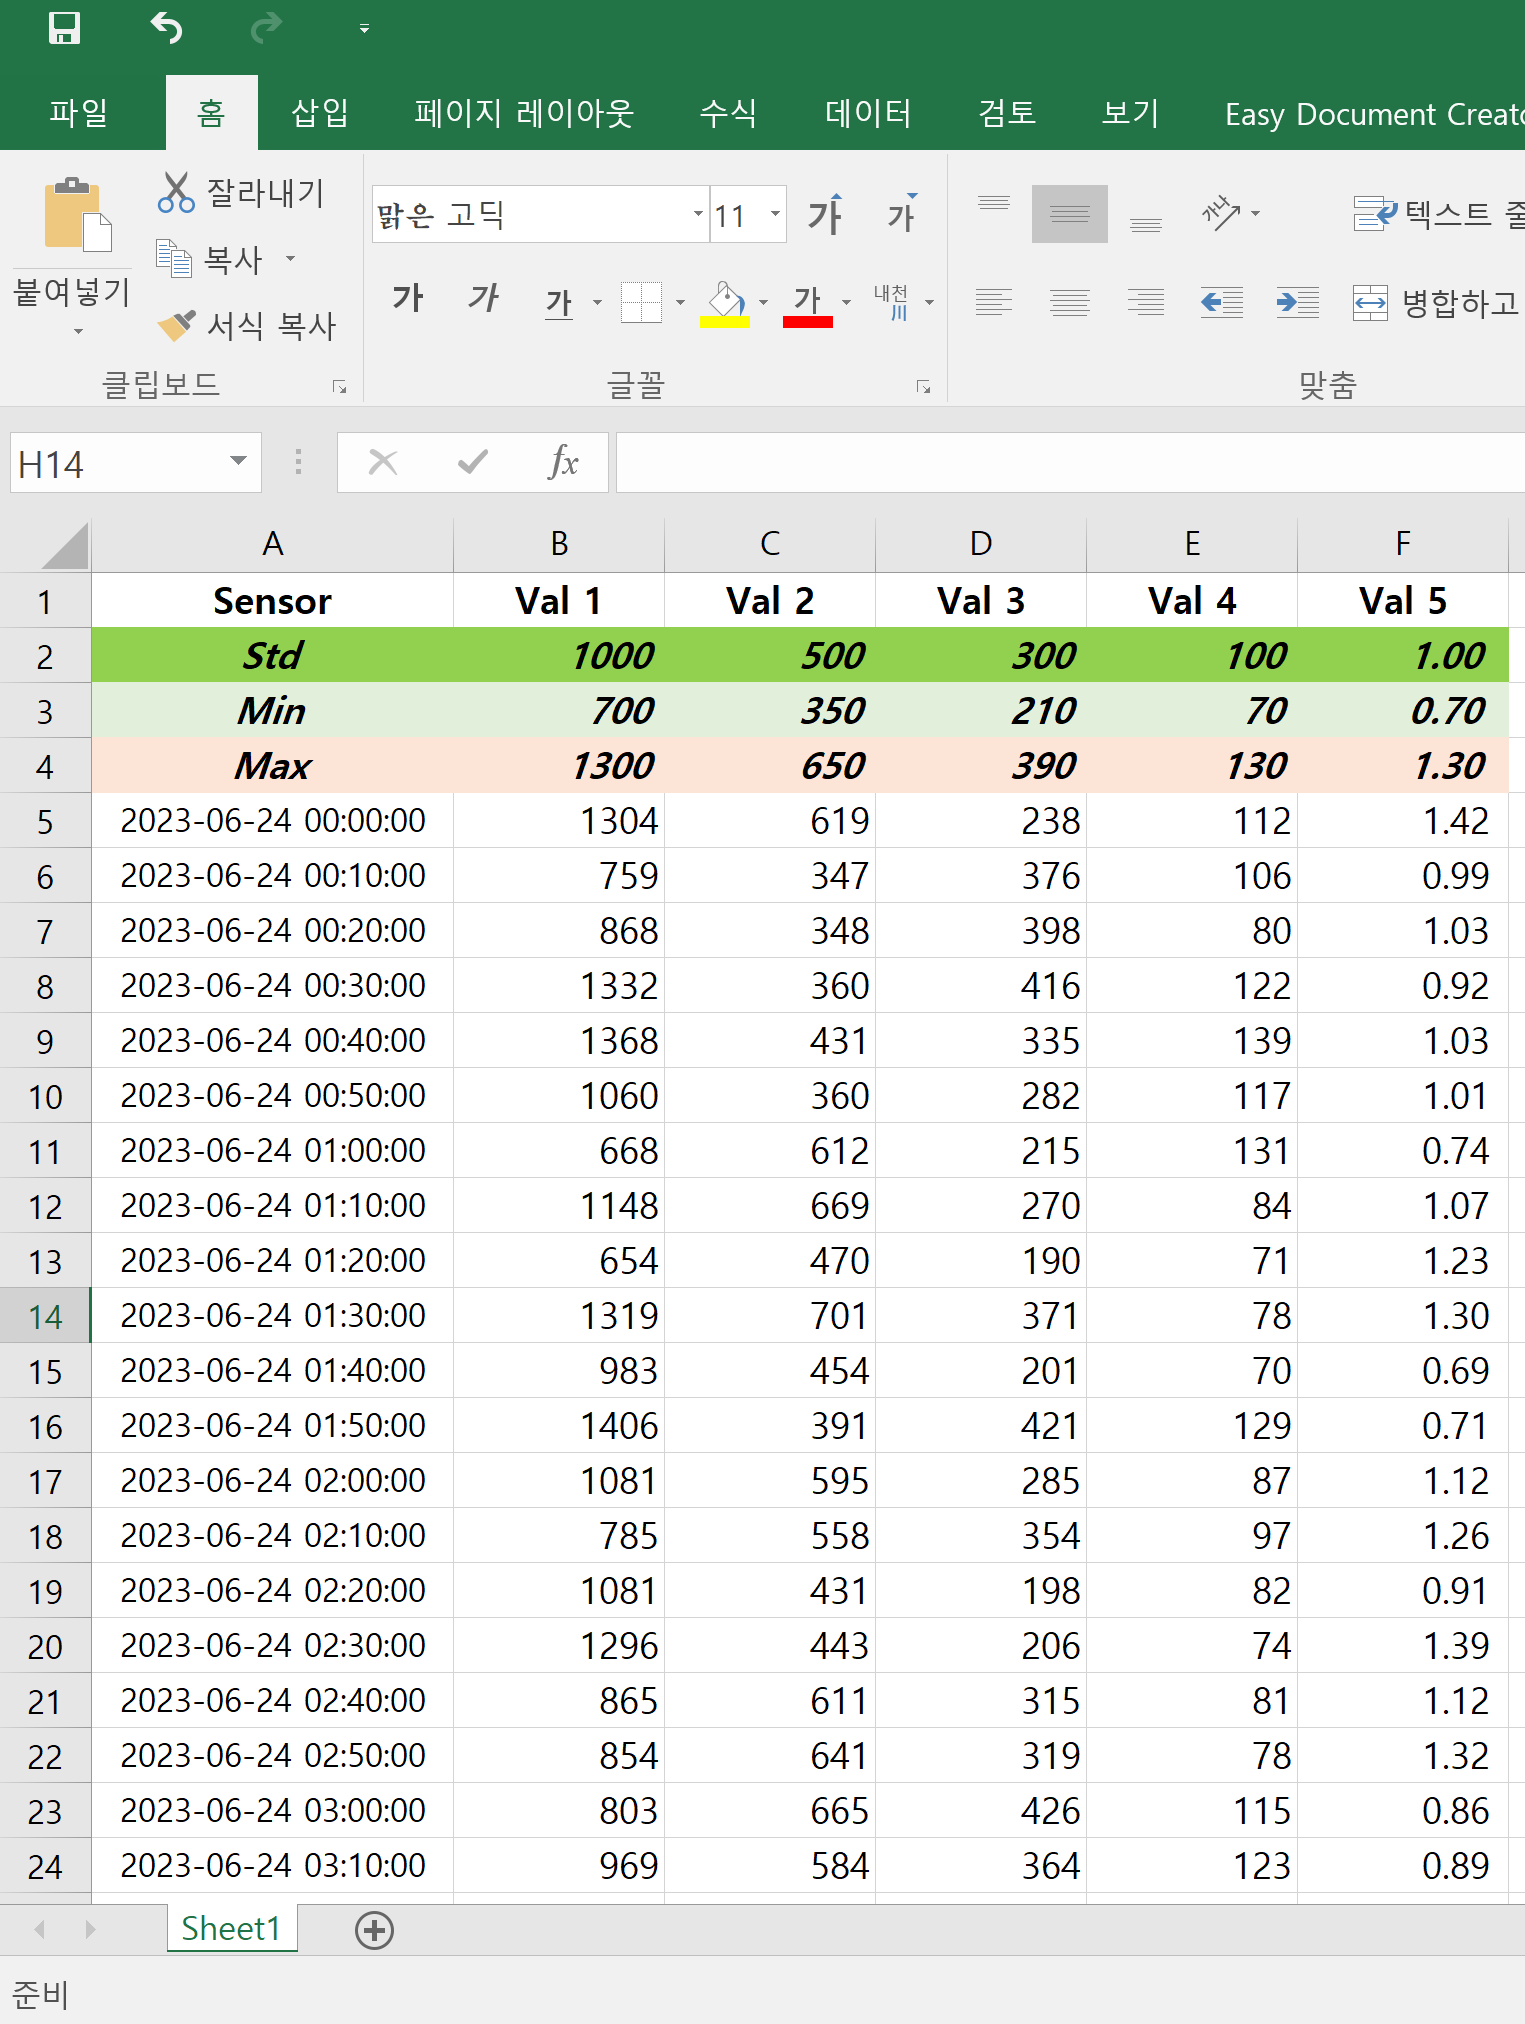1525x2024 pixels.
Task: Open the 글꼴 font dialog launcher
Action: point(923,386)
